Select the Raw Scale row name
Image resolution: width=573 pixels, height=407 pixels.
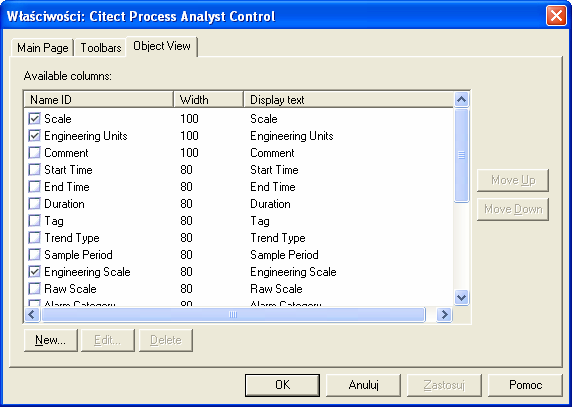pos(70,289)
